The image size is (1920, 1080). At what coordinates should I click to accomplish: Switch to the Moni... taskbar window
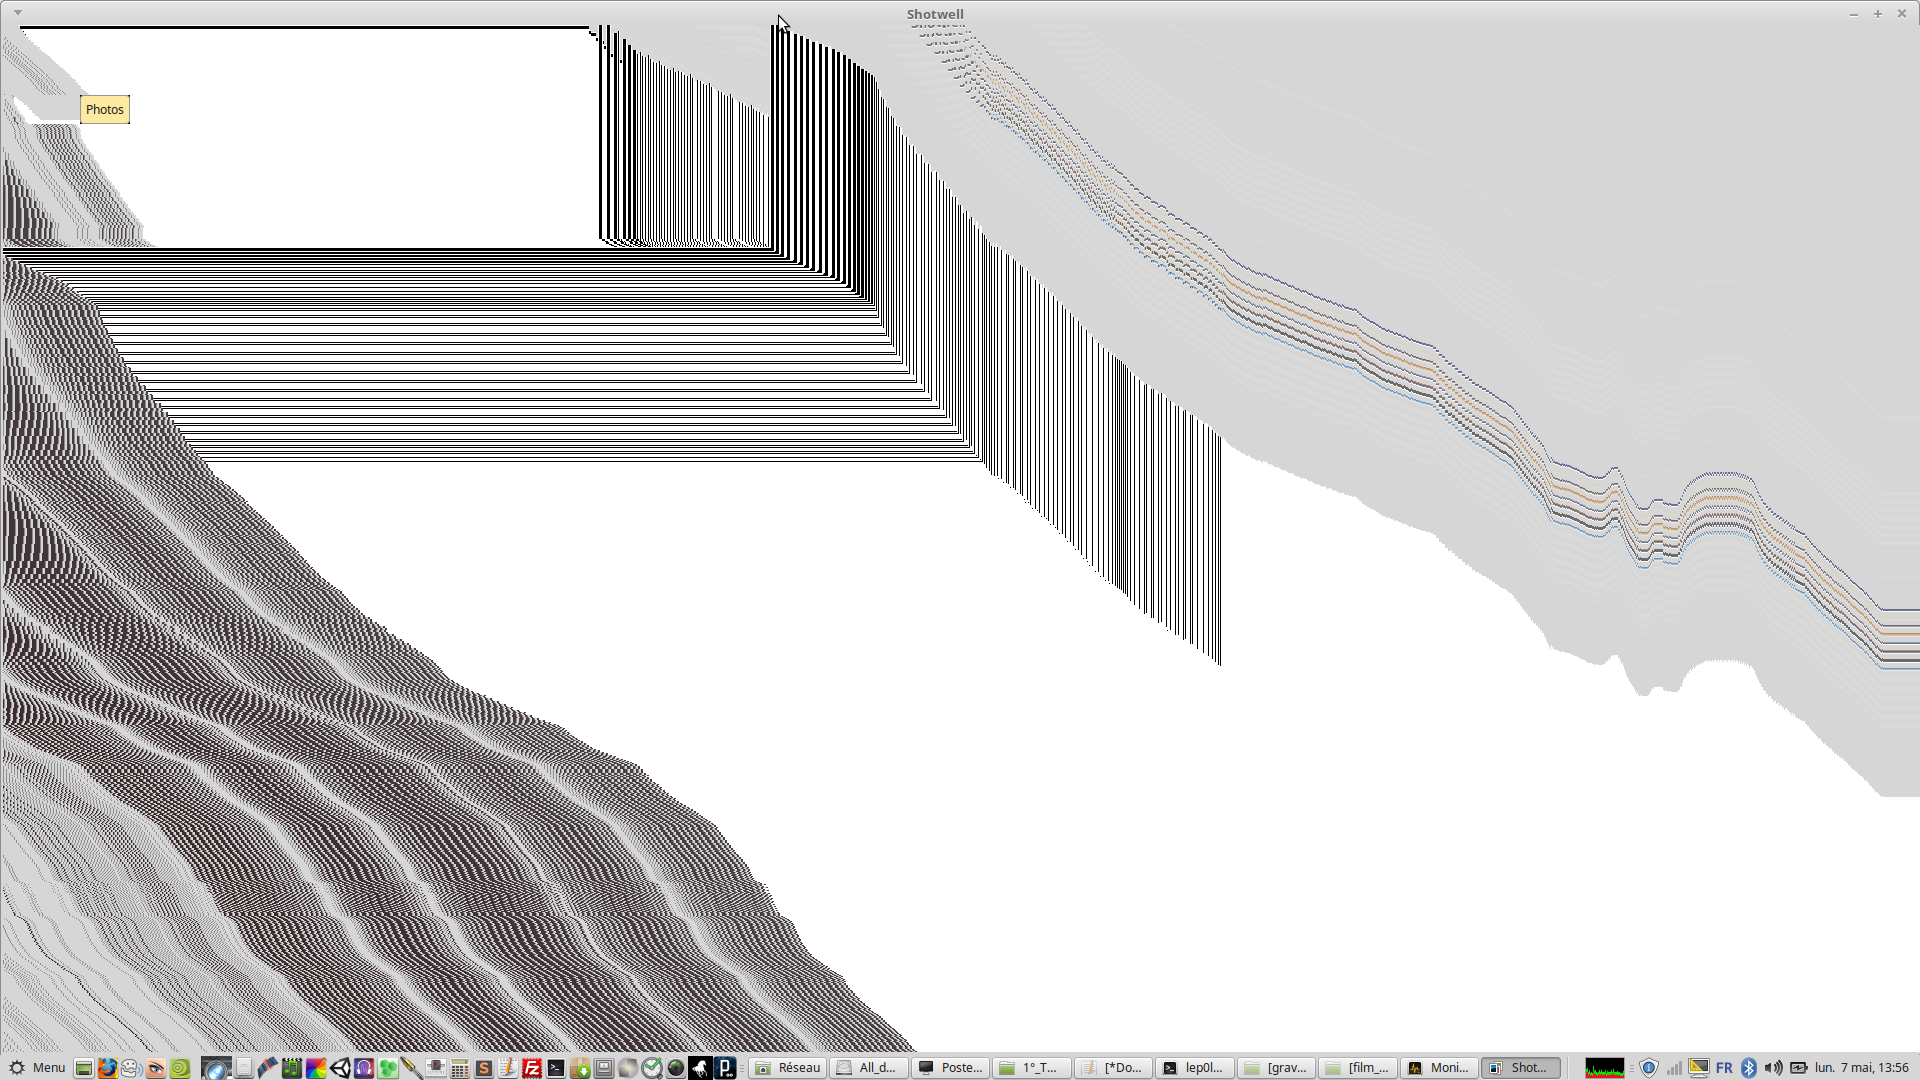pyautogui.click(x=1438, y=1068)
